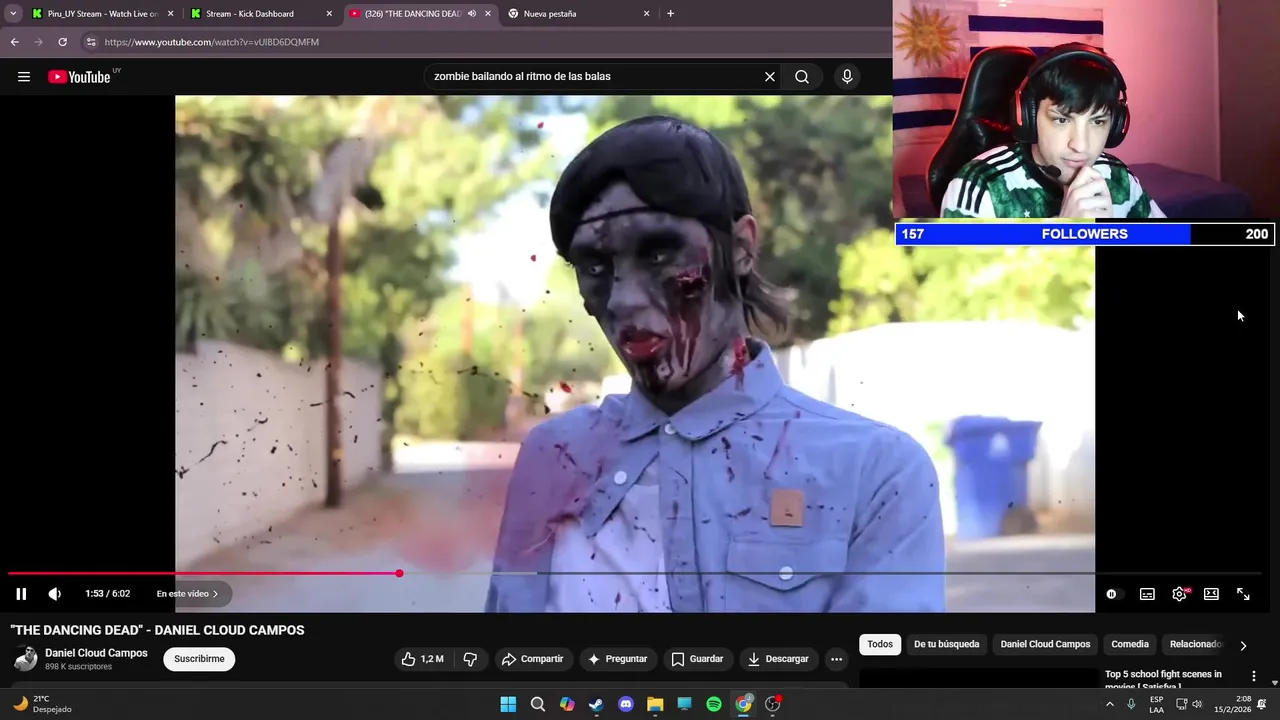Pause the YouTube video

tap(21, 594)
